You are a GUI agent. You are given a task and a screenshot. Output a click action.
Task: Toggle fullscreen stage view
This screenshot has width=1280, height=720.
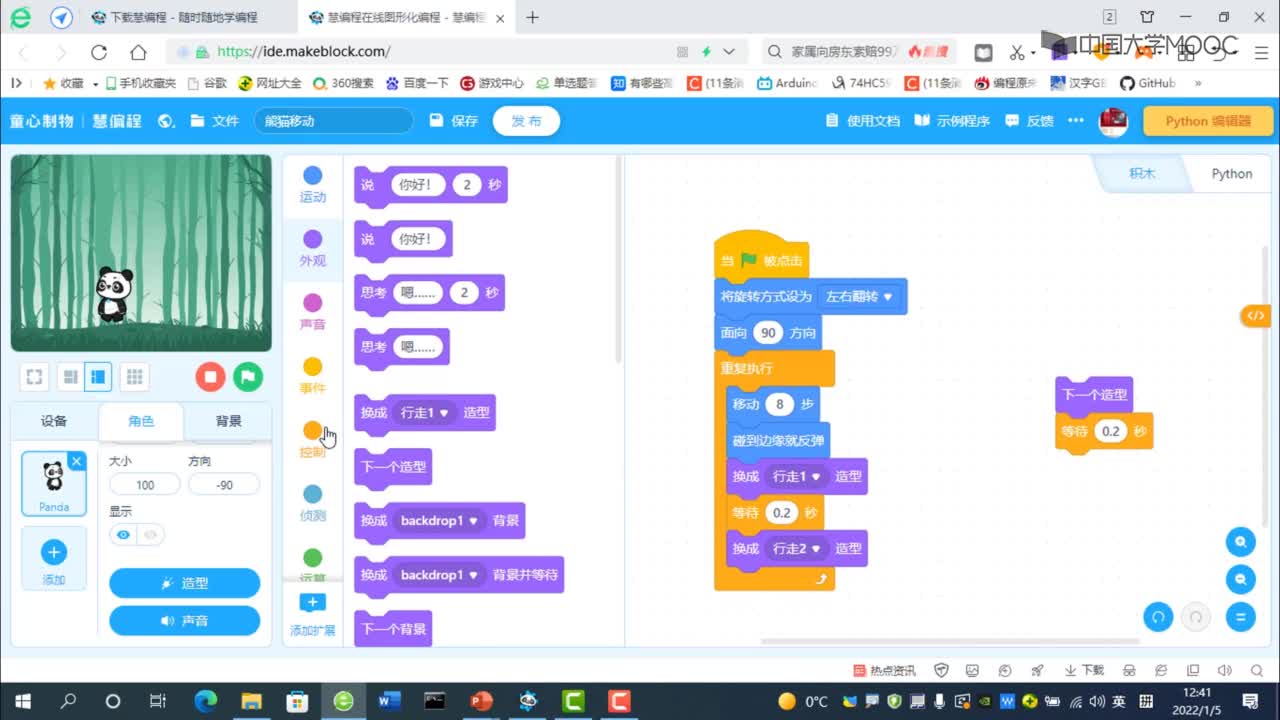coord(34,377)
